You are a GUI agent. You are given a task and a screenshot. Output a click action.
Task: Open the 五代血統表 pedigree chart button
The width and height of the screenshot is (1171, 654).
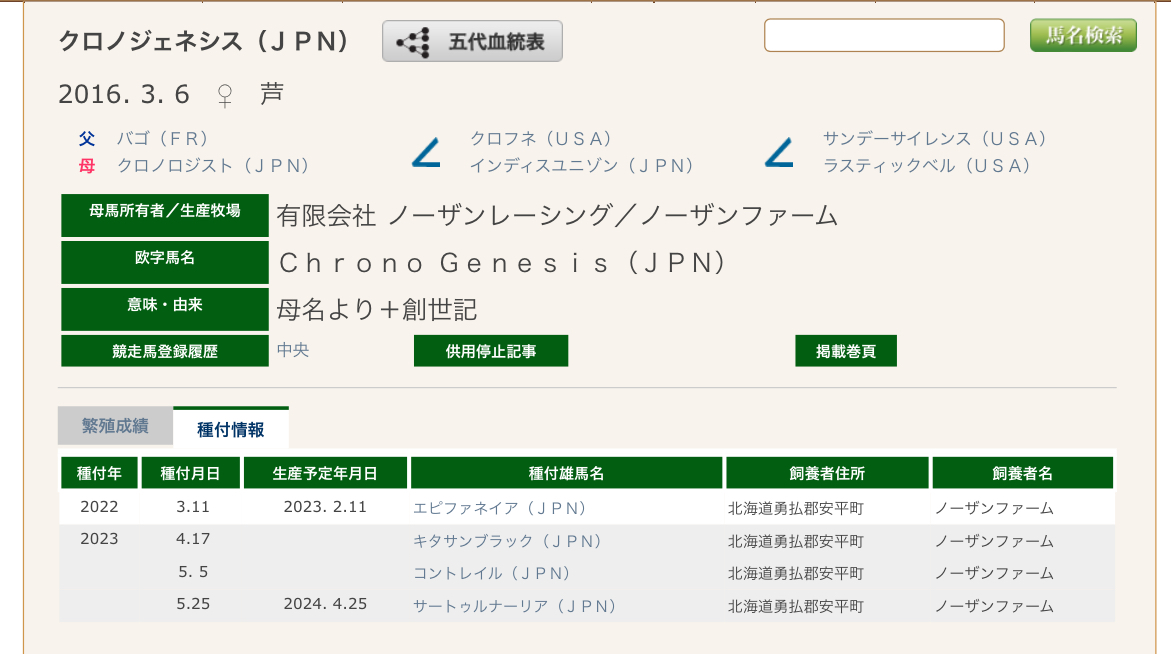[472, 42]
